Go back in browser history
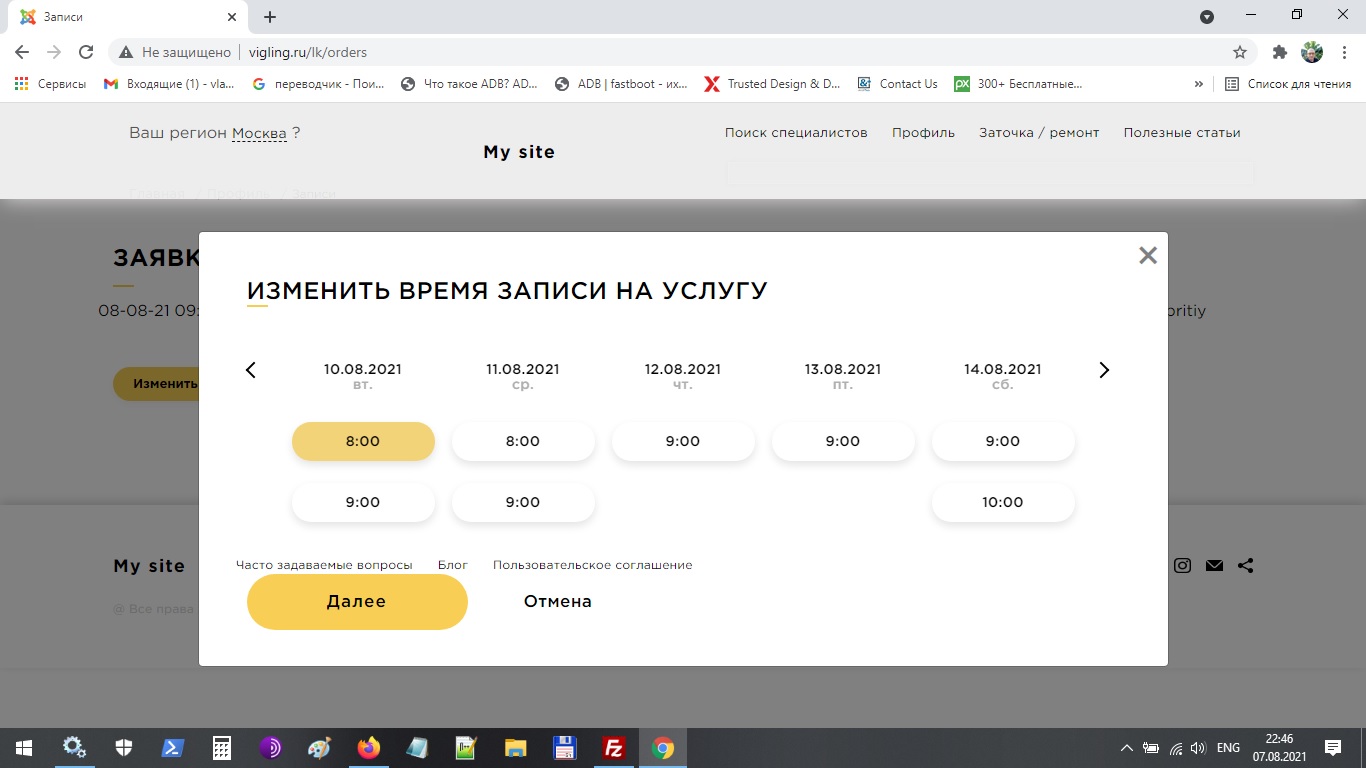This screenshot has height=768, width=1366. pyautogui.click(x=22, y=52)
